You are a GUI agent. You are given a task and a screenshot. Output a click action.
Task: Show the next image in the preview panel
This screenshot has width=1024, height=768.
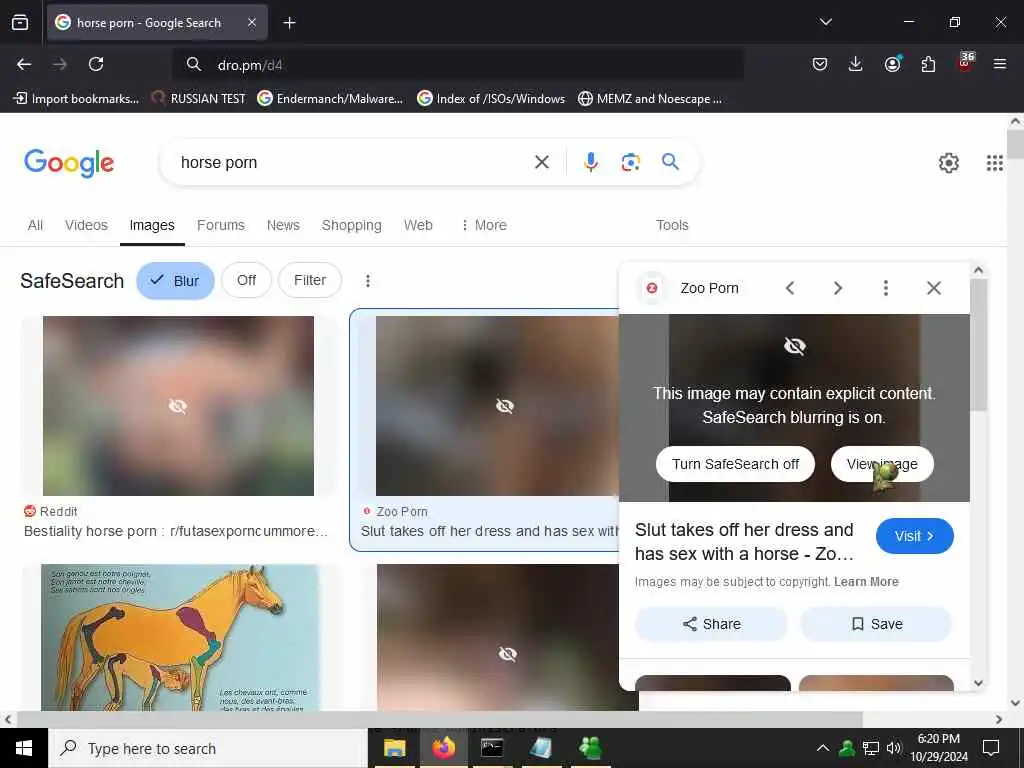pos(838,288)
